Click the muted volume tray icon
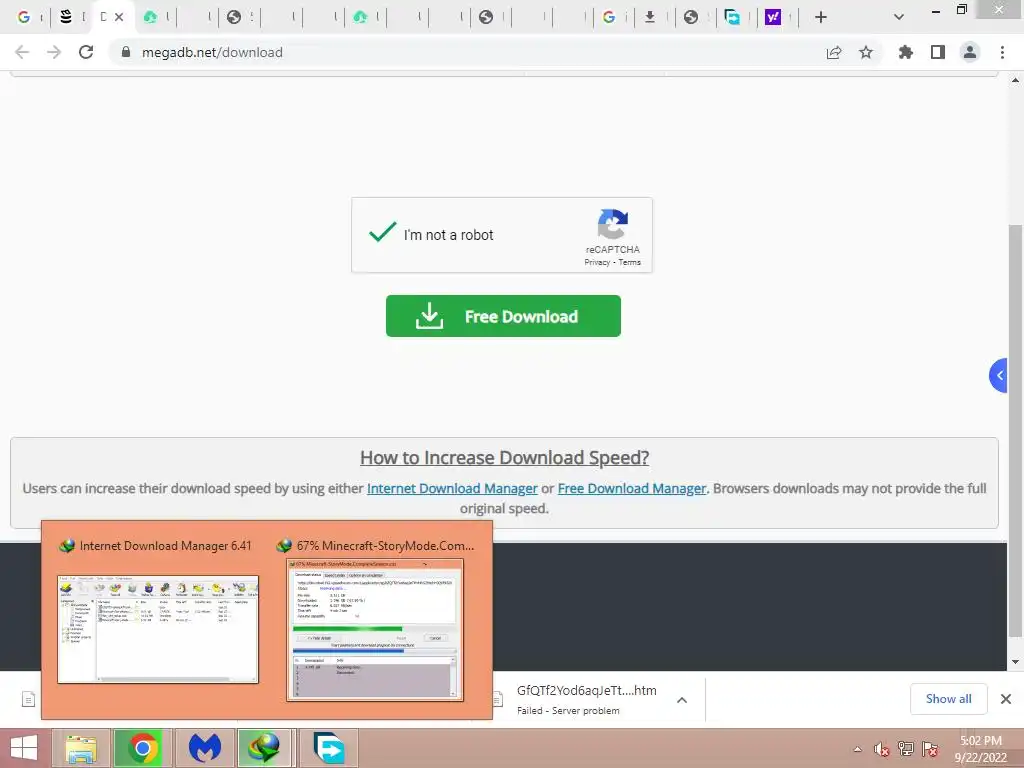 [x=881, y=749]
